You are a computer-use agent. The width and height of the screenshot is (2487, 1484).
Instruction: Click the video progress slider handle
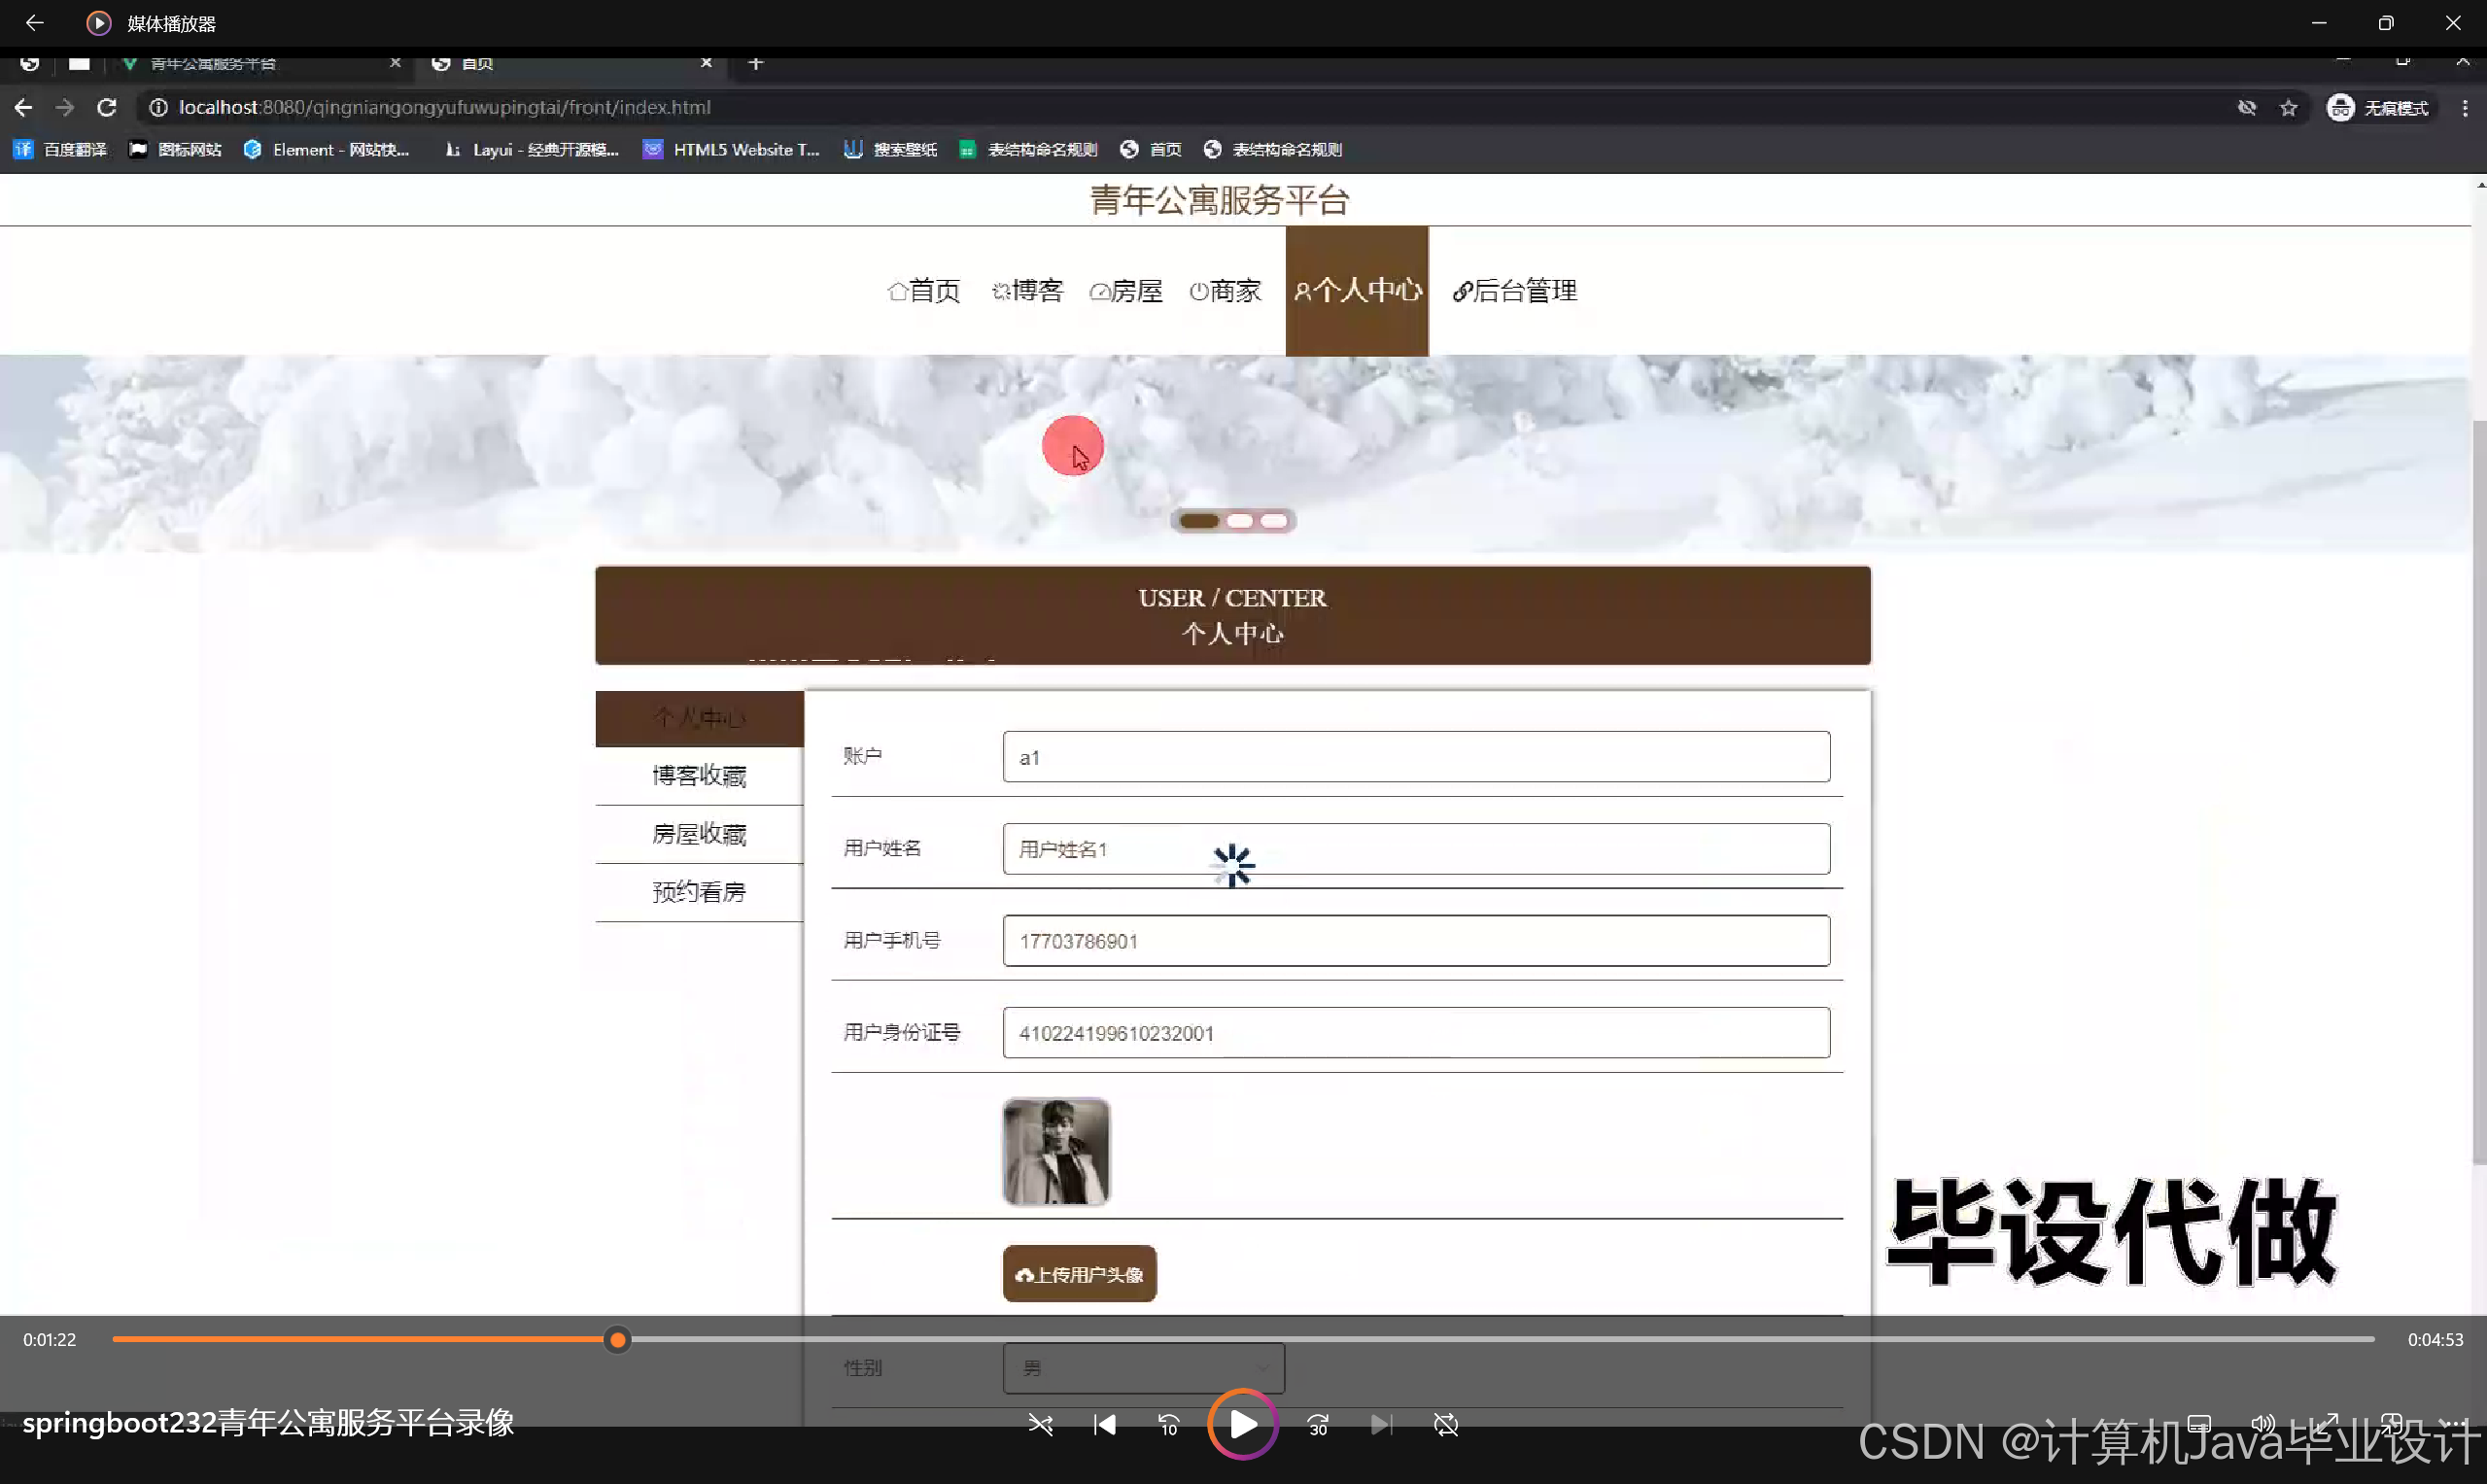click(x=618, y=1339)
